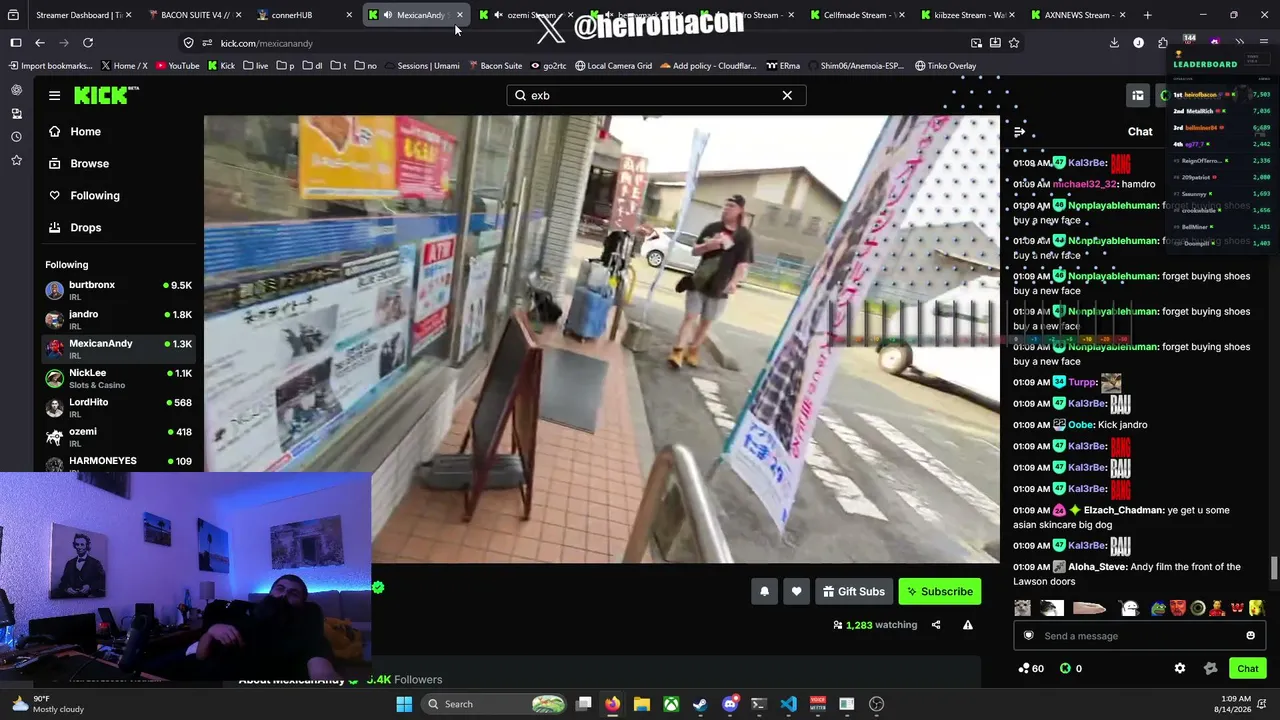Click the chat rules badge icon
The height and width of the screenshot is (720, 1280).
[x=1210, y=668]
